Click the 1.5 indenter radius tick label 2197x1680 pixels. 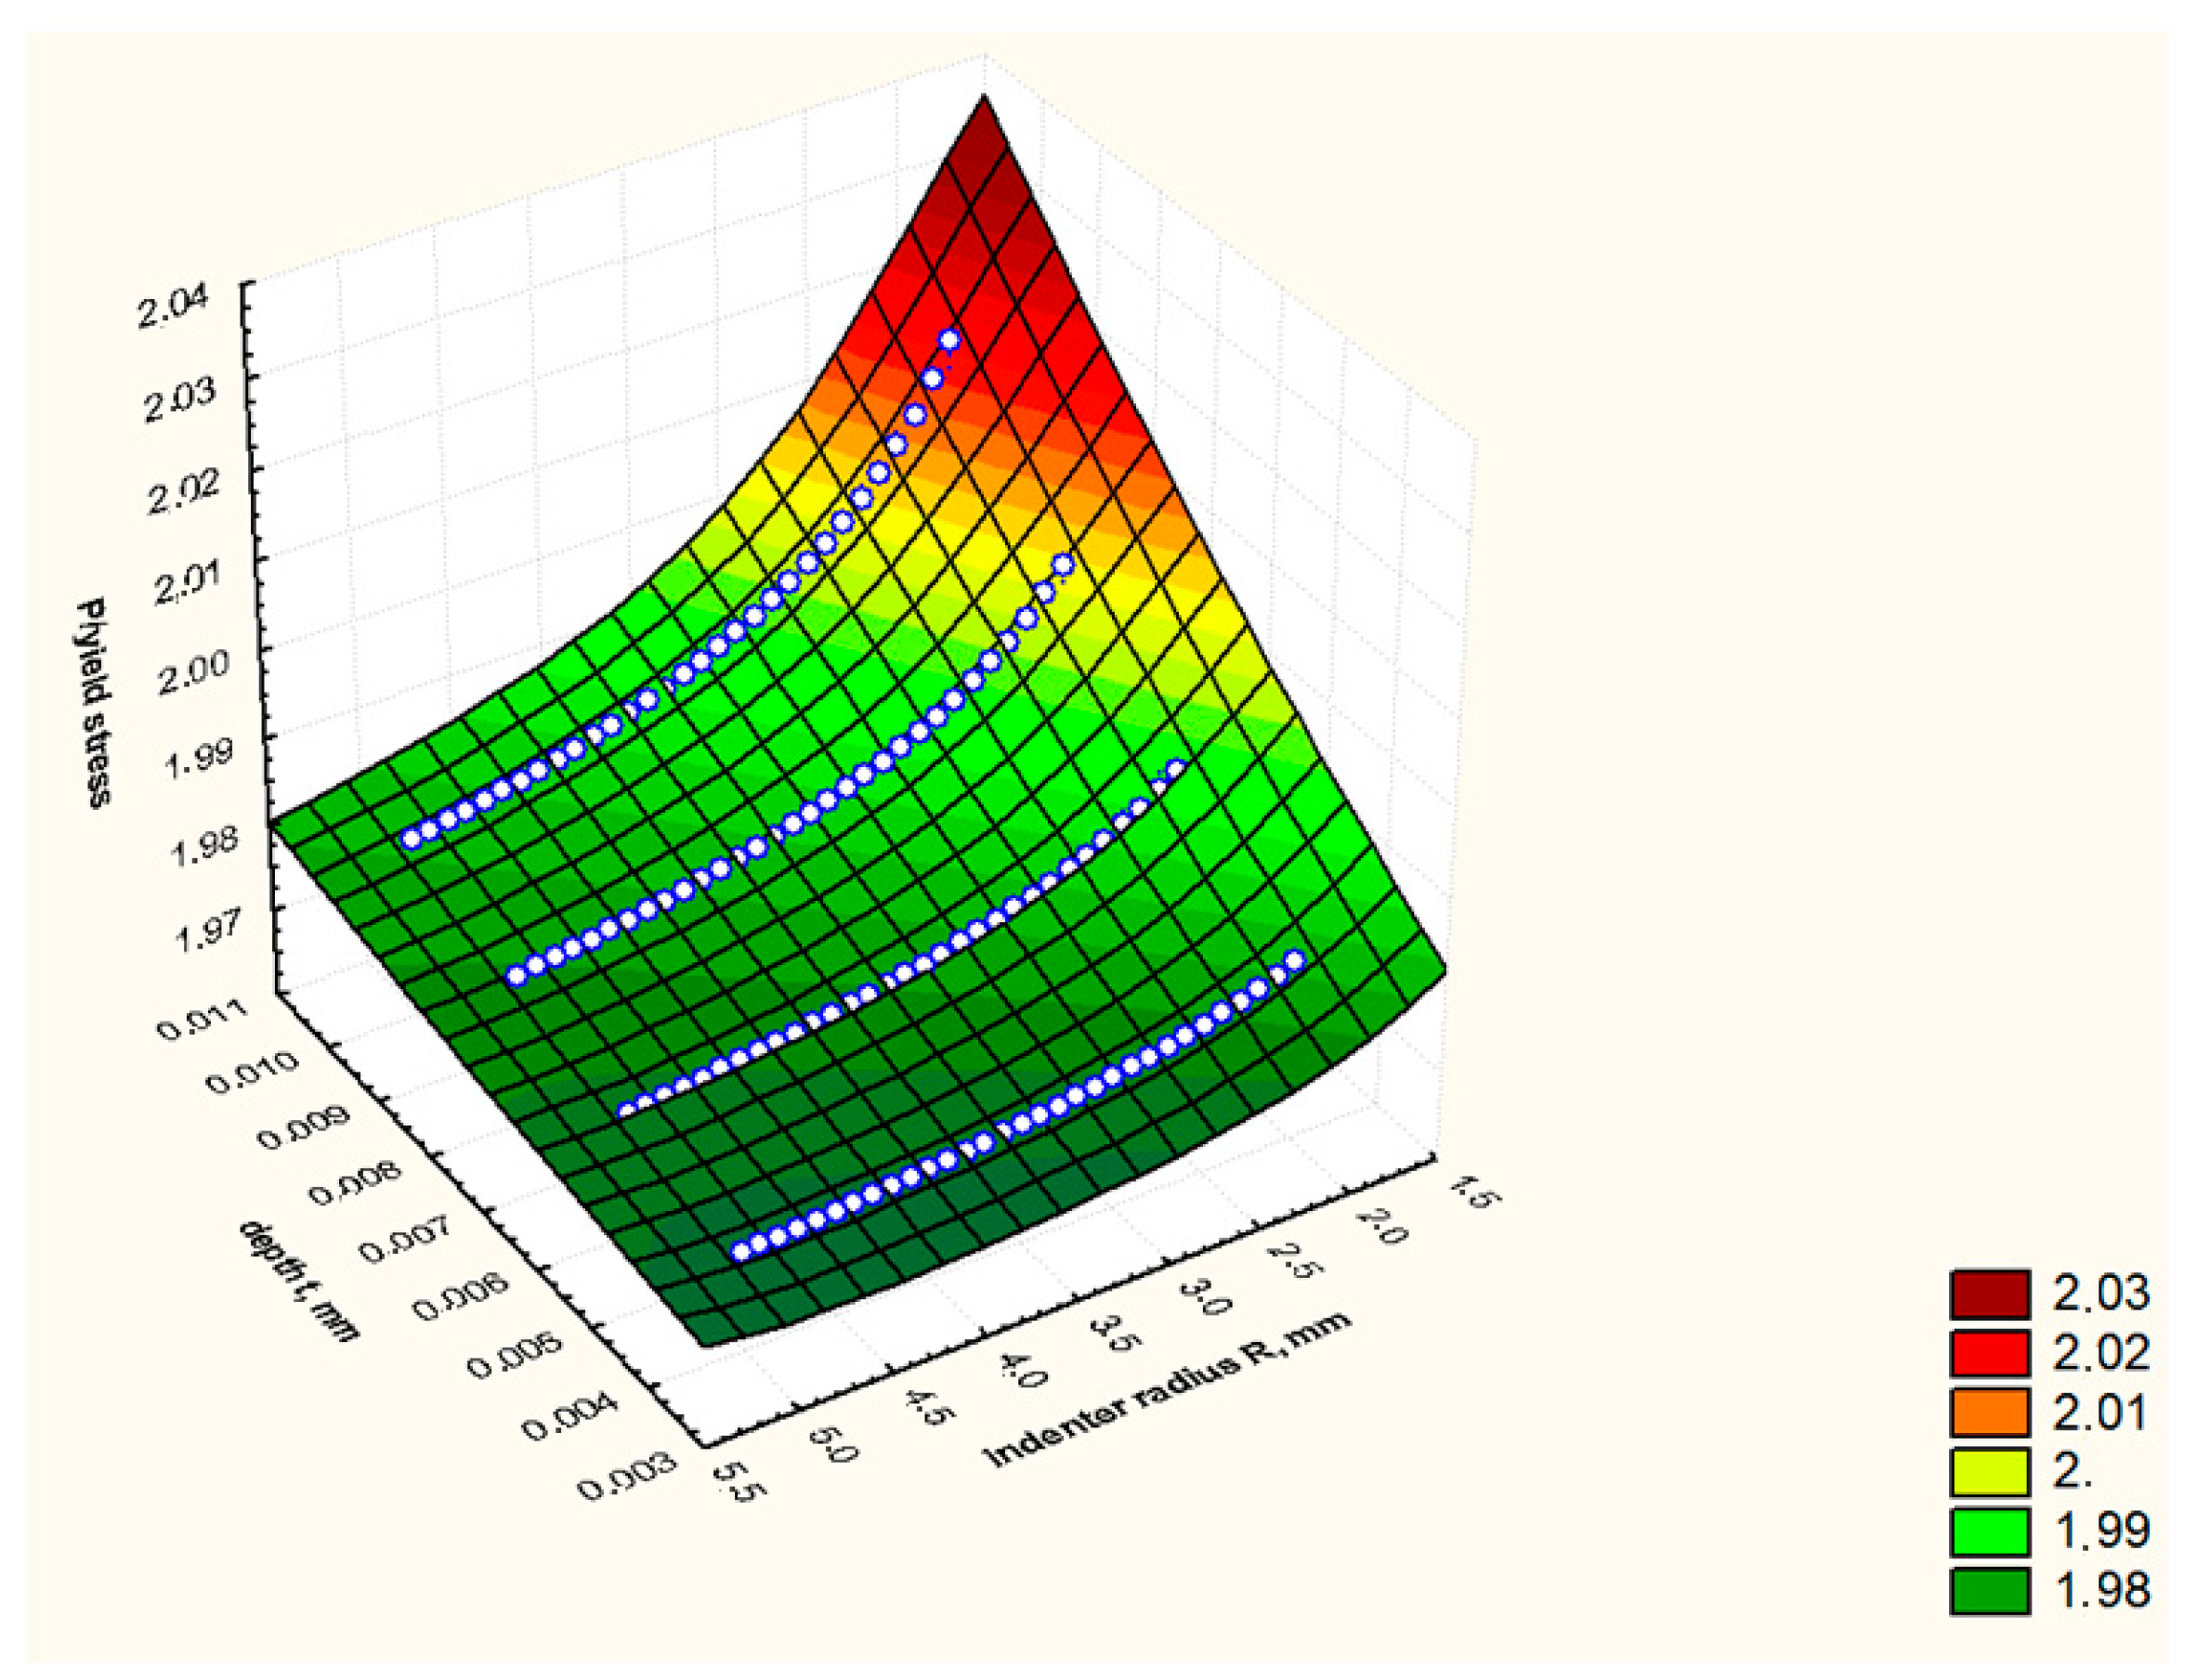pos(1475,1192)
